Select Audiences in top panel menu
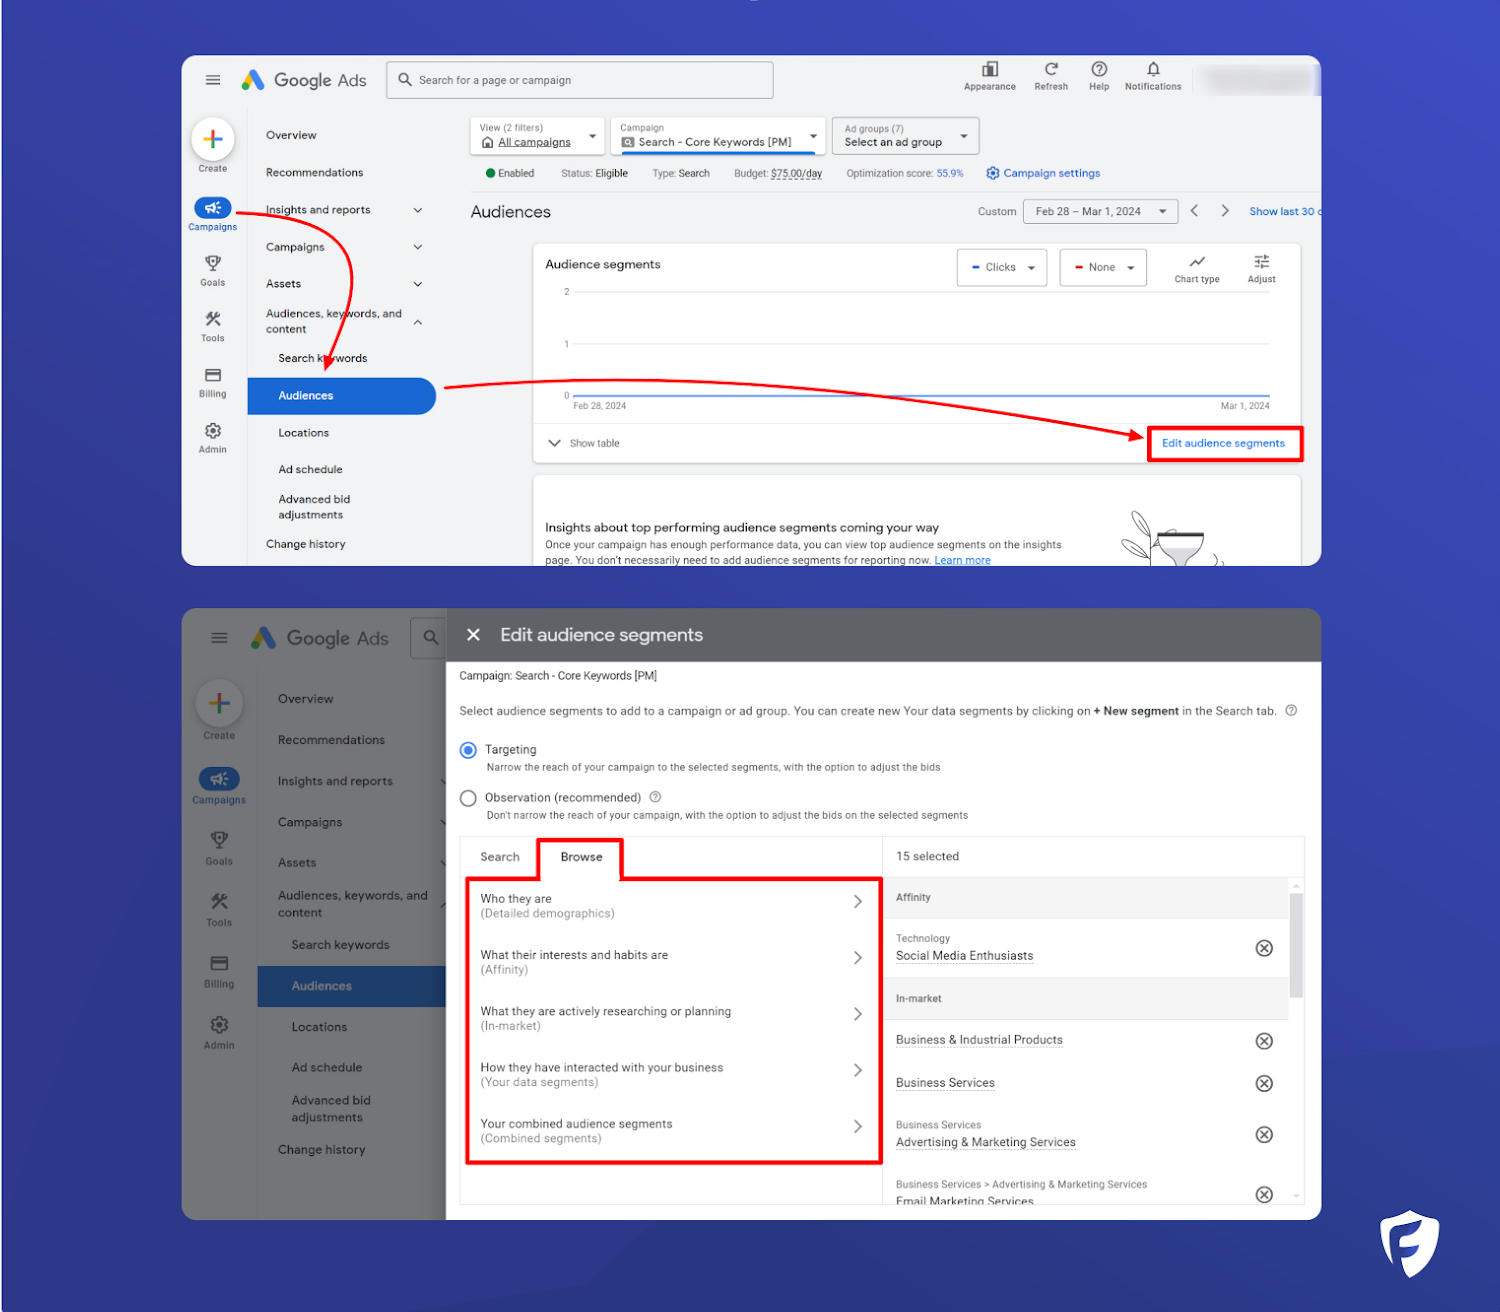Image resolution: width=1500 pixels, height=1312 pixels. [x=341, y=396]
